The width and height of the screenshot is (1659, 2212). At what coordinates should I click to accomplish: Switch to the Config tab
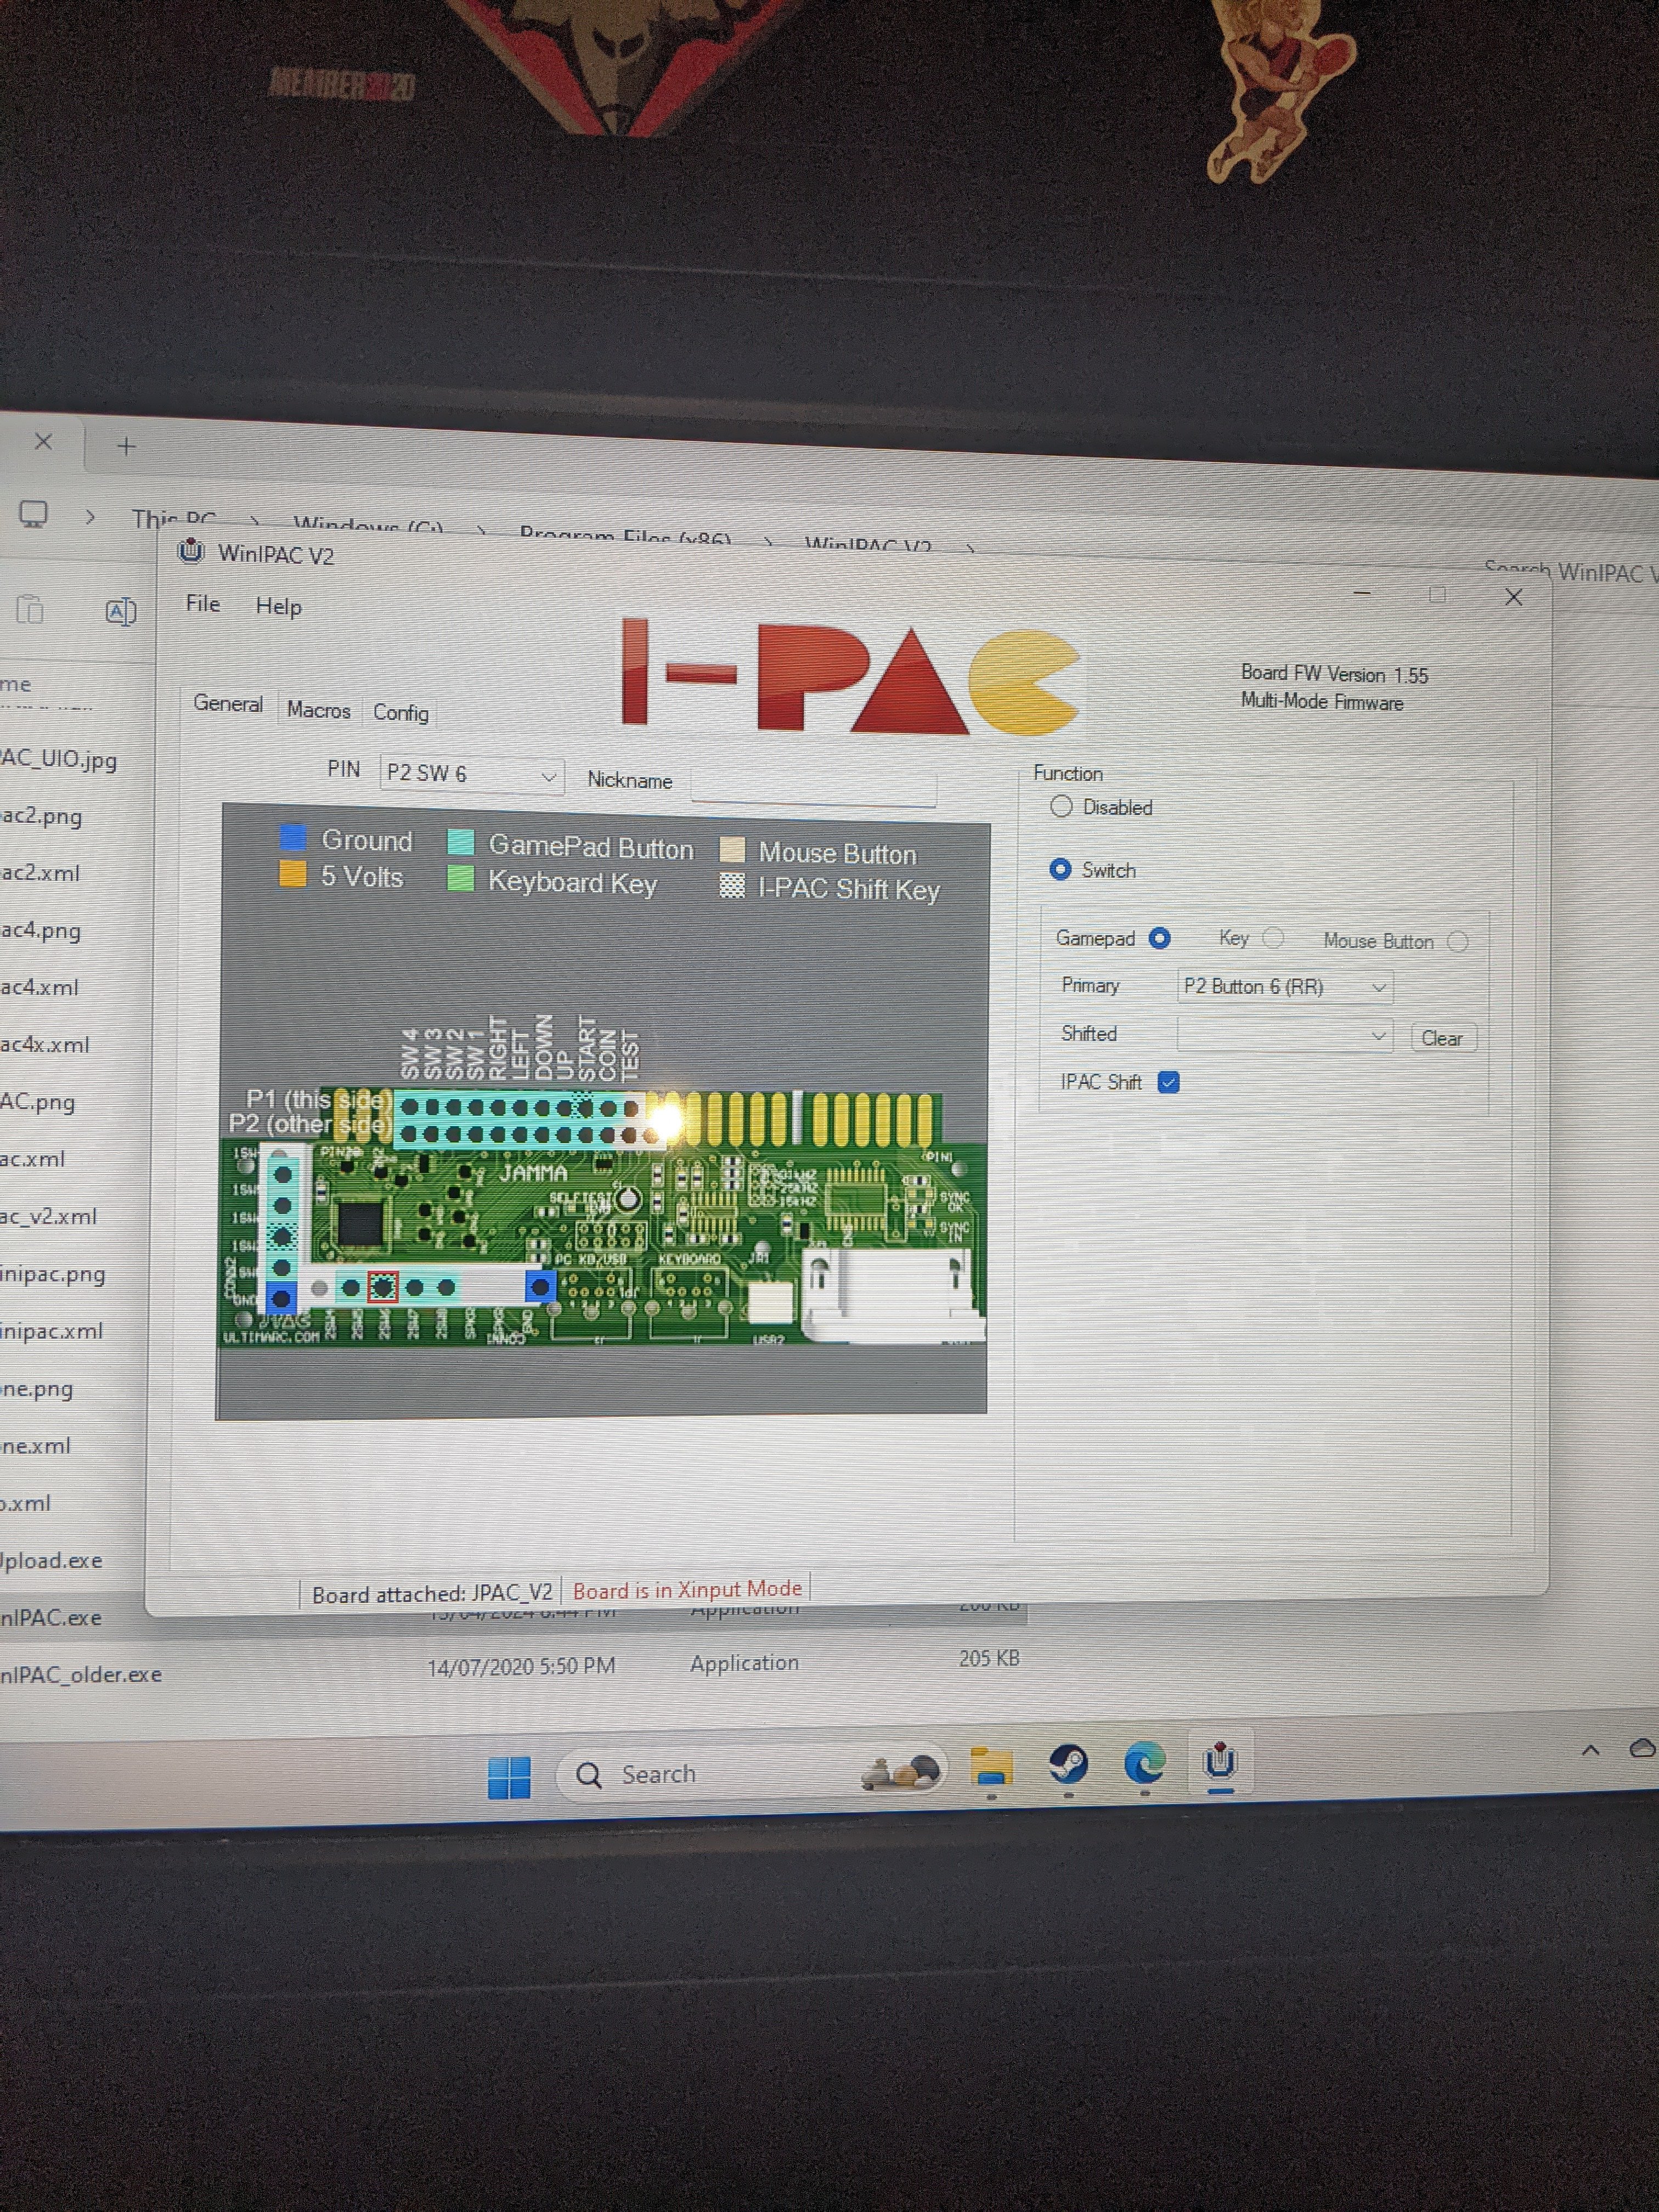coord(401,712)
